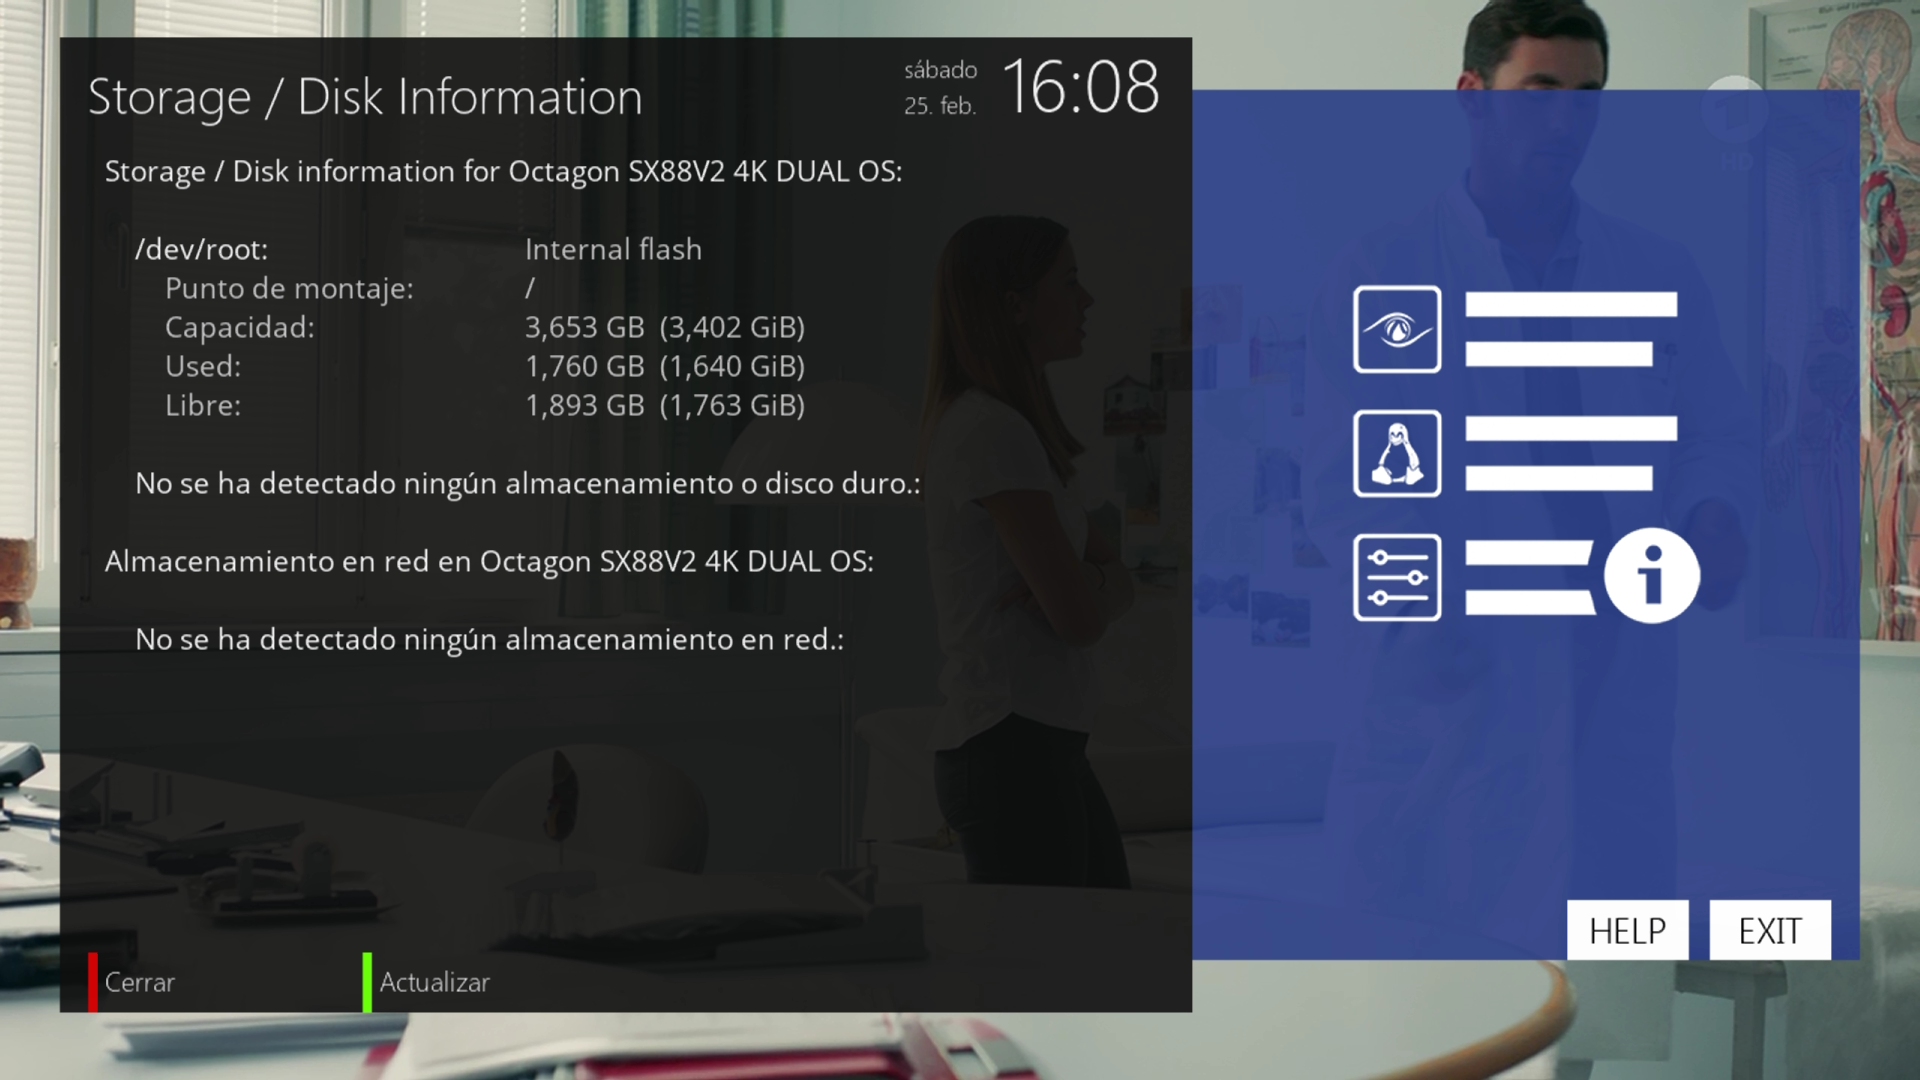This screenshot has height=1080, width=1920.
Task: Click the round information icon
Action: pyautogui.click(x=1651, y=576)
